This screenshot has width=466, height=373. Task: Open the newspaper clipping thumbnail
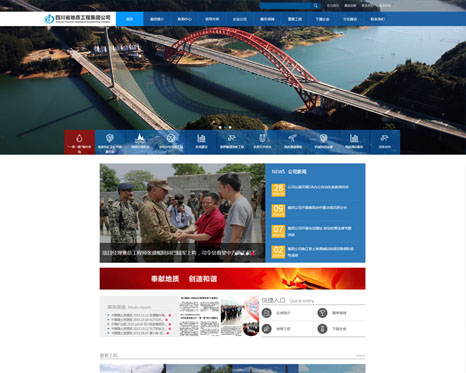199,316
